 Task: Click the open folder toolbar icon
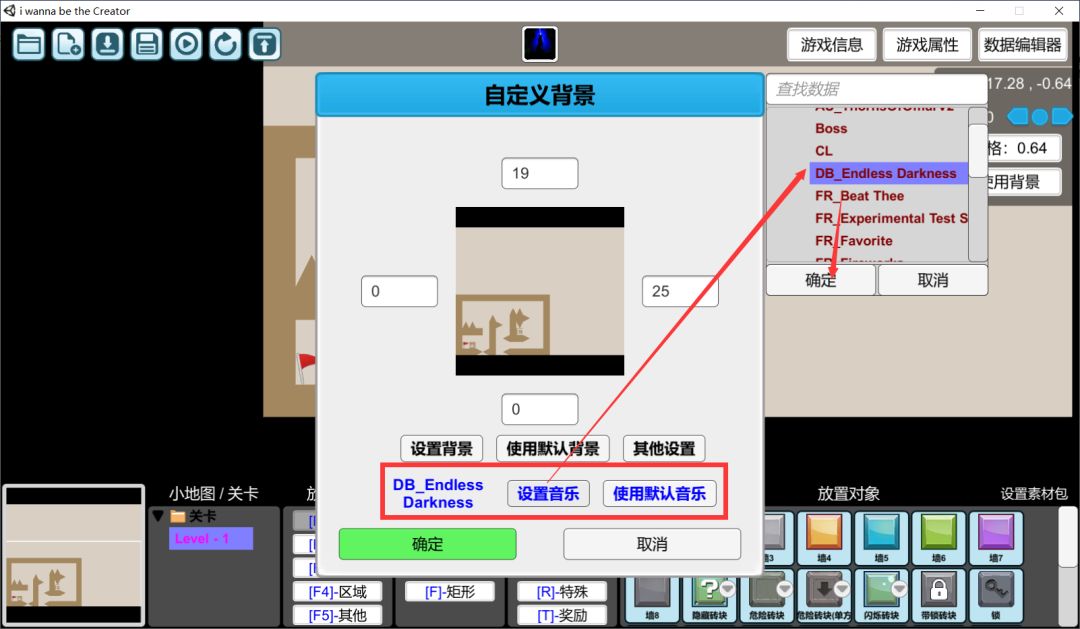tap(29, 44)
